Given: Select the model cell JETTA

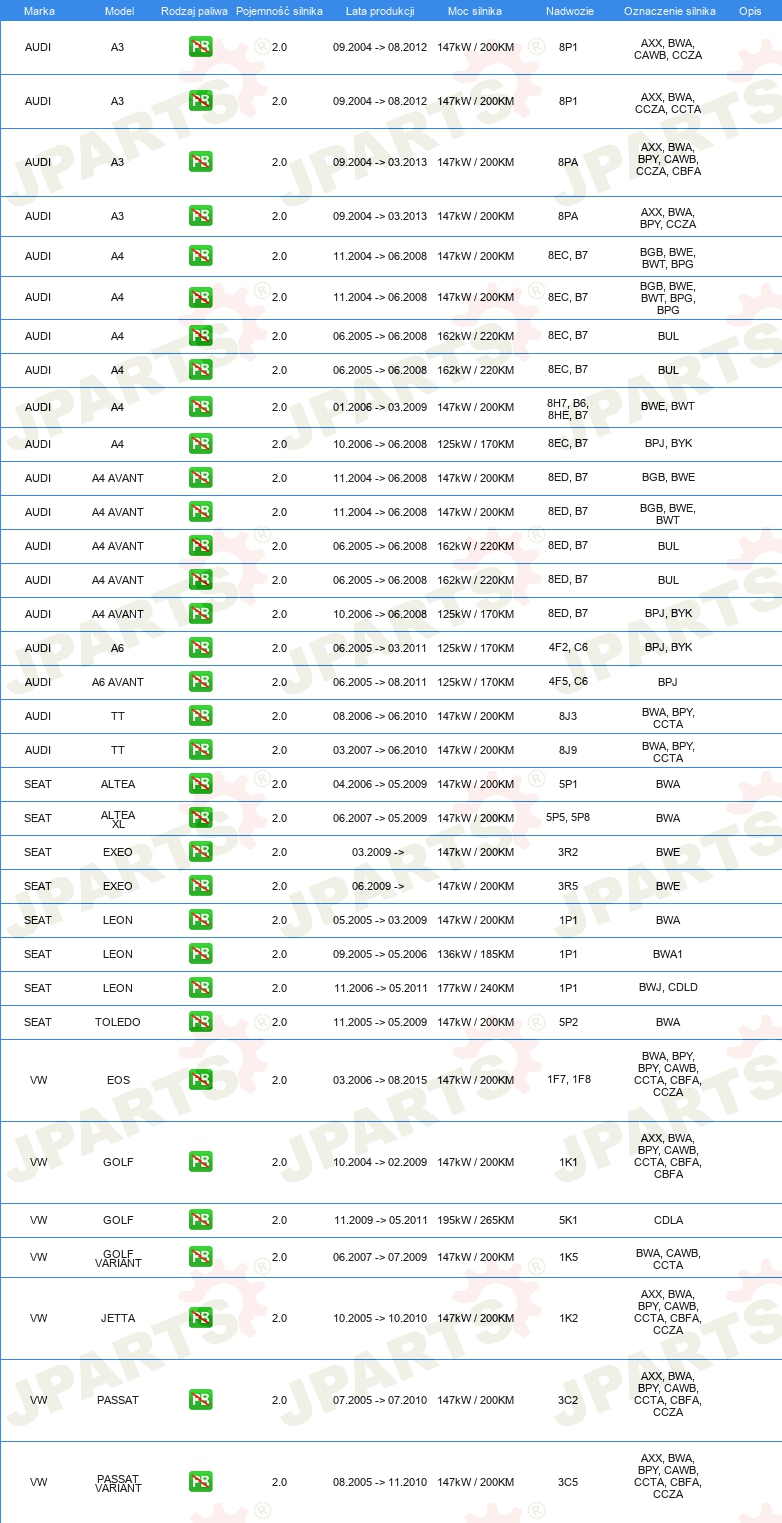Looking at the screenshot, I should [118, 1318].
